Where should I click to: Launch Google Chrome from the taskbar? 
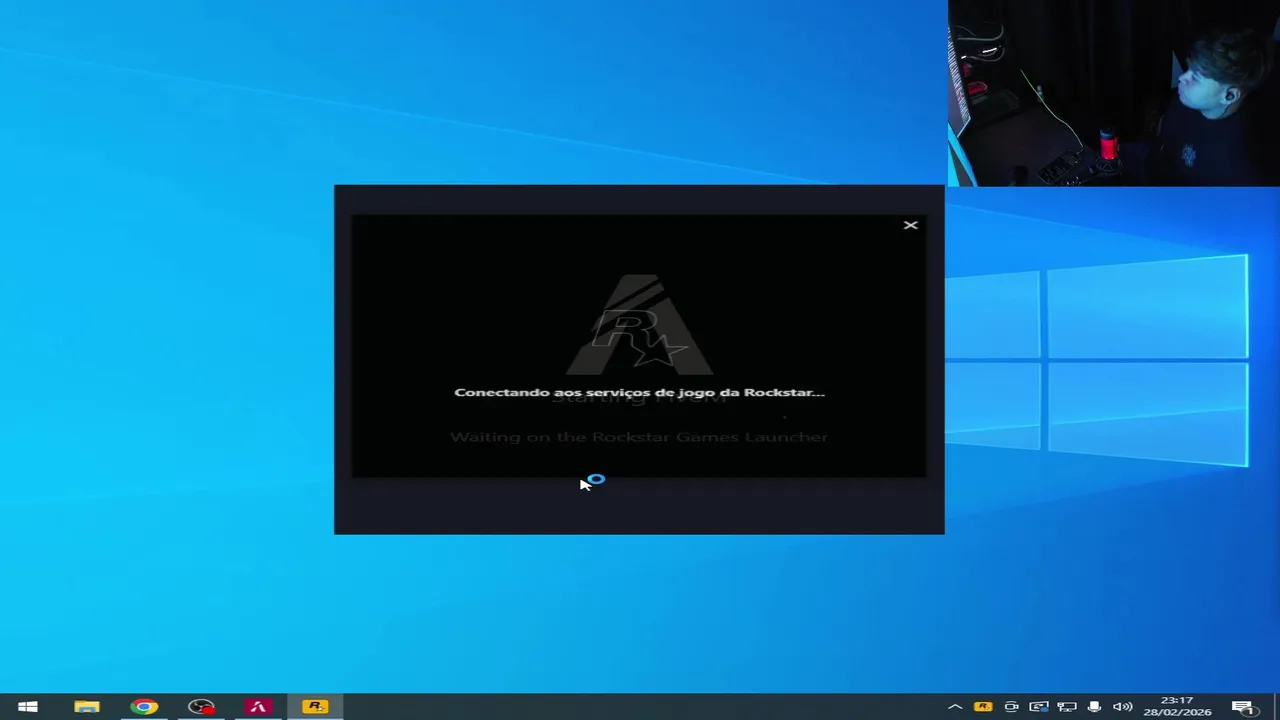point(144,707)
